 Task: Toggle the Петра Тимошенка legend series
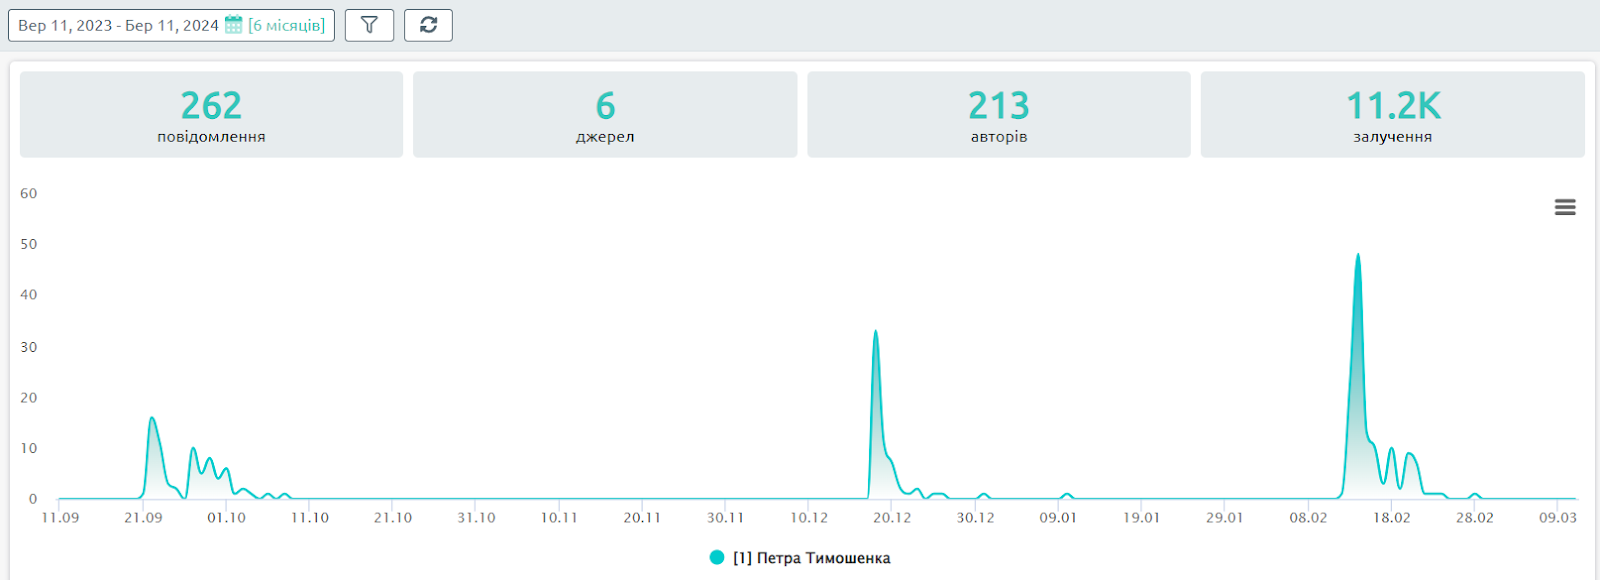(x=811, y=558)
